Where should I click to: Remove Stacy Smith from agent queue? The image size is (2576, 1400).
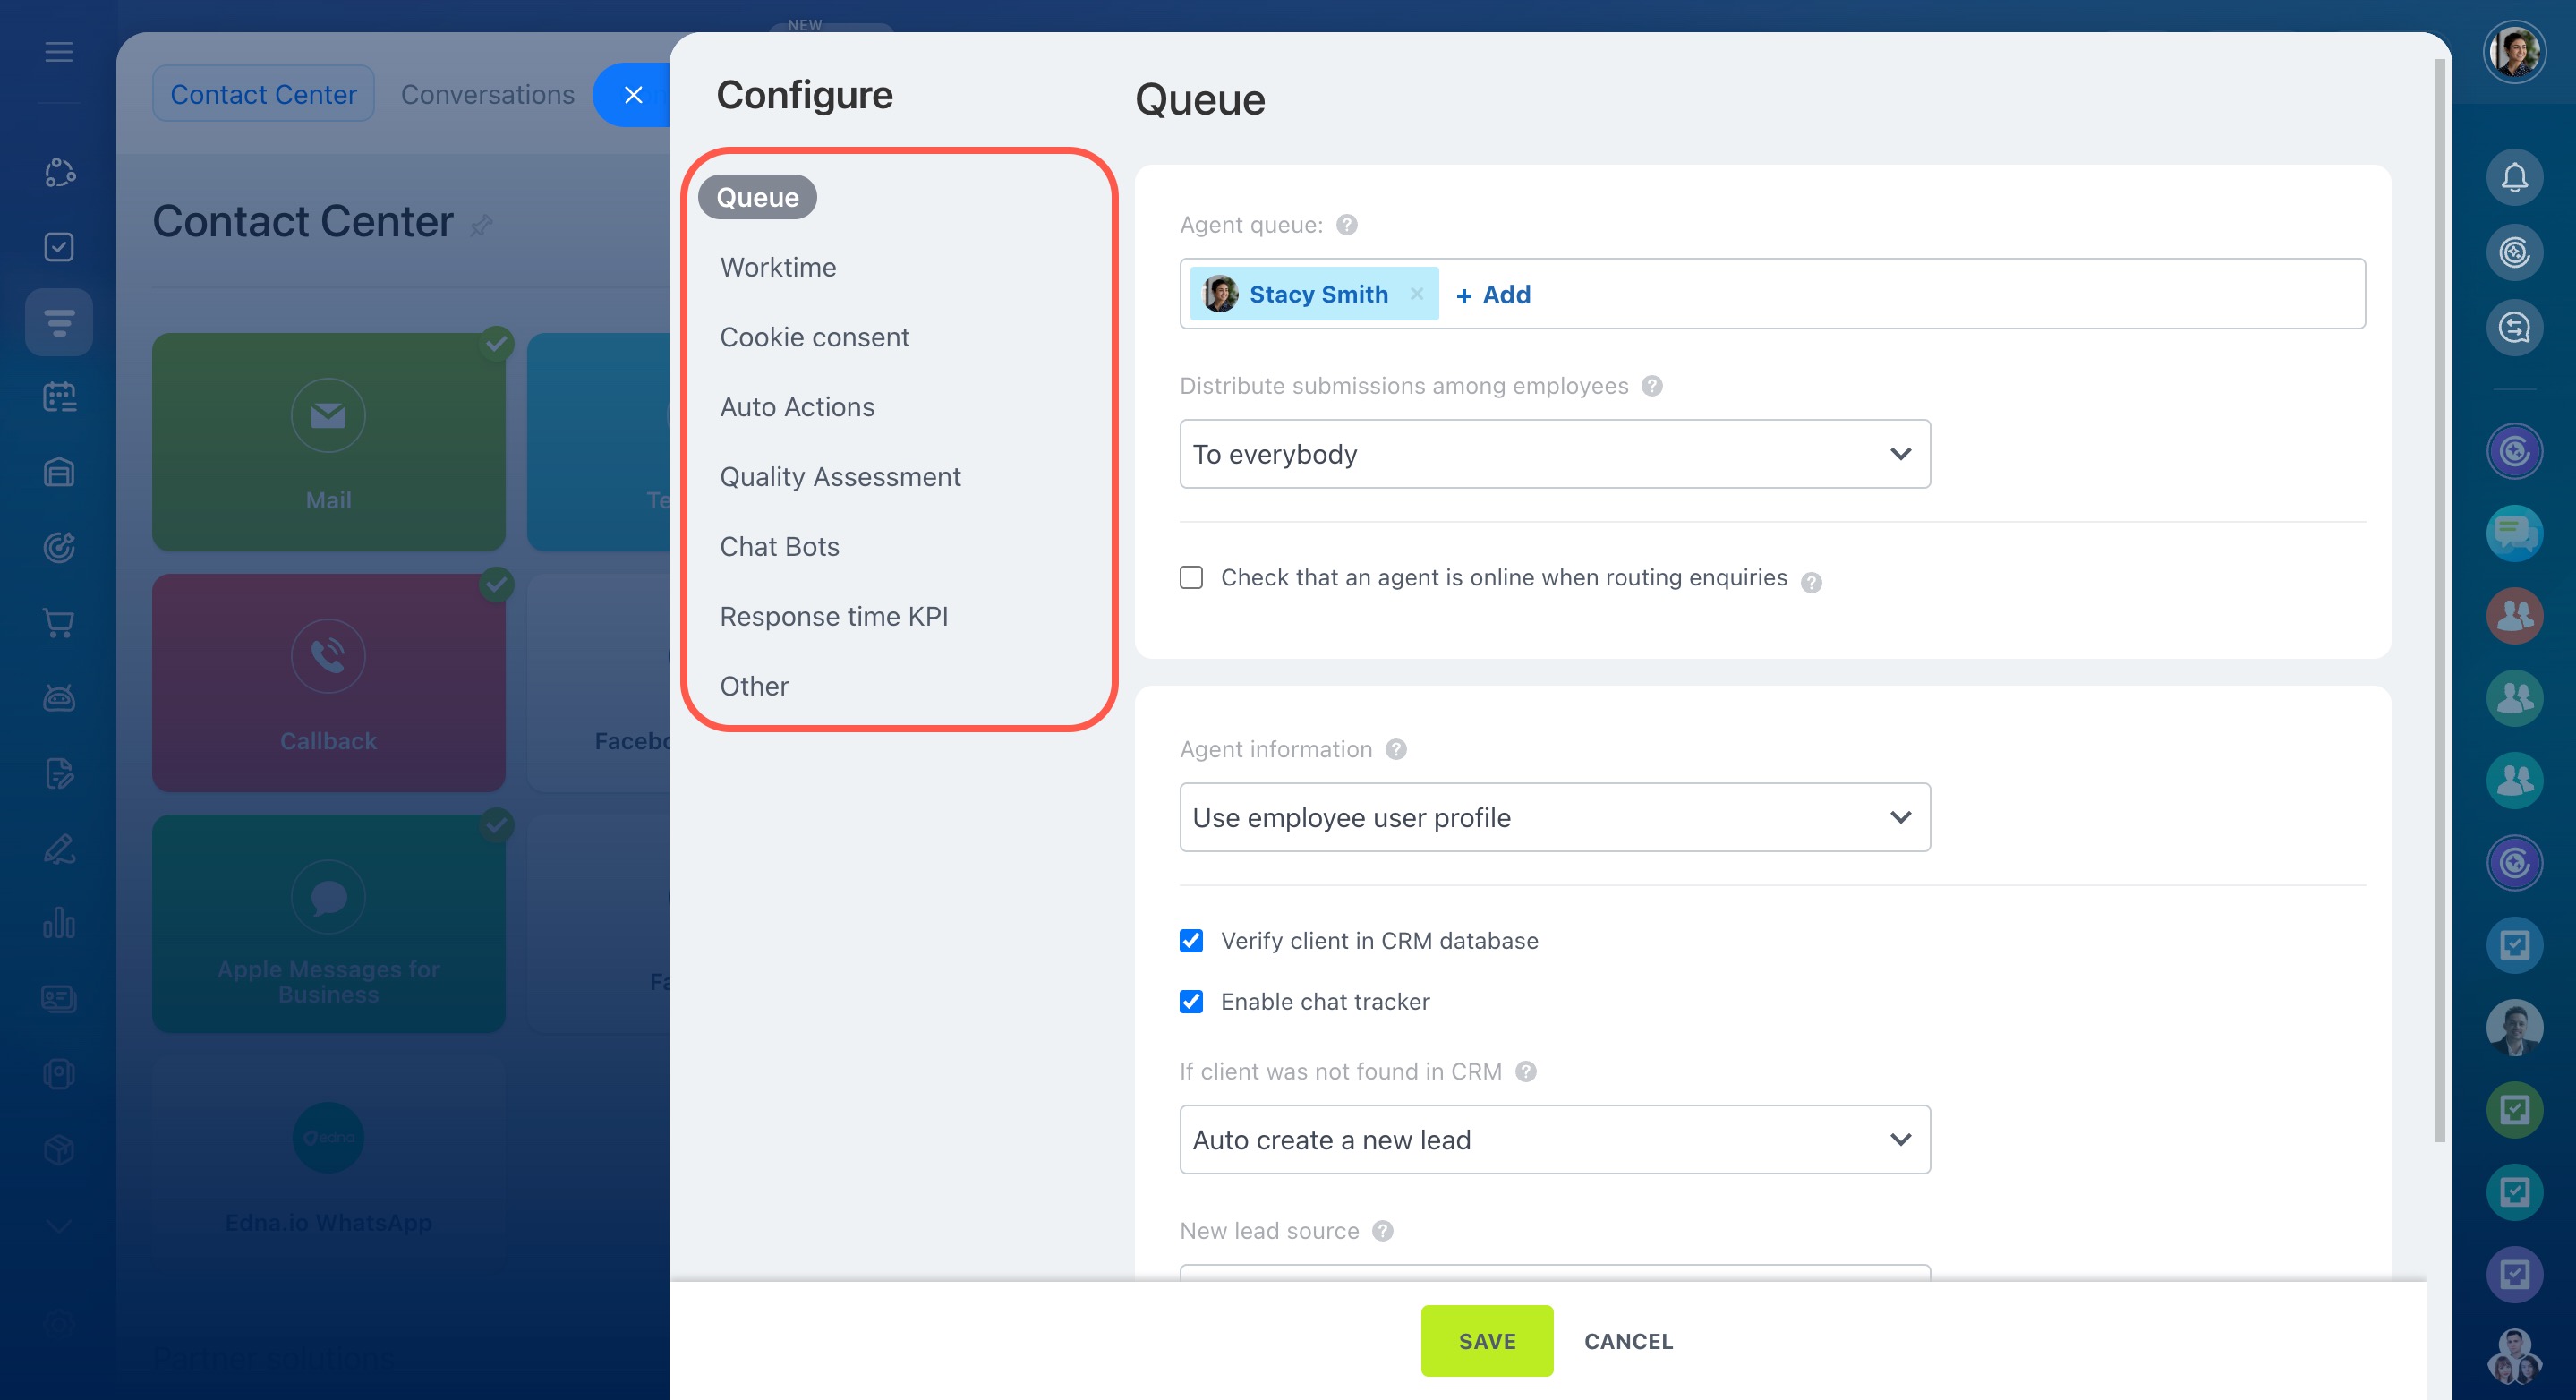pyautogui.click(x=1416, y=294)
